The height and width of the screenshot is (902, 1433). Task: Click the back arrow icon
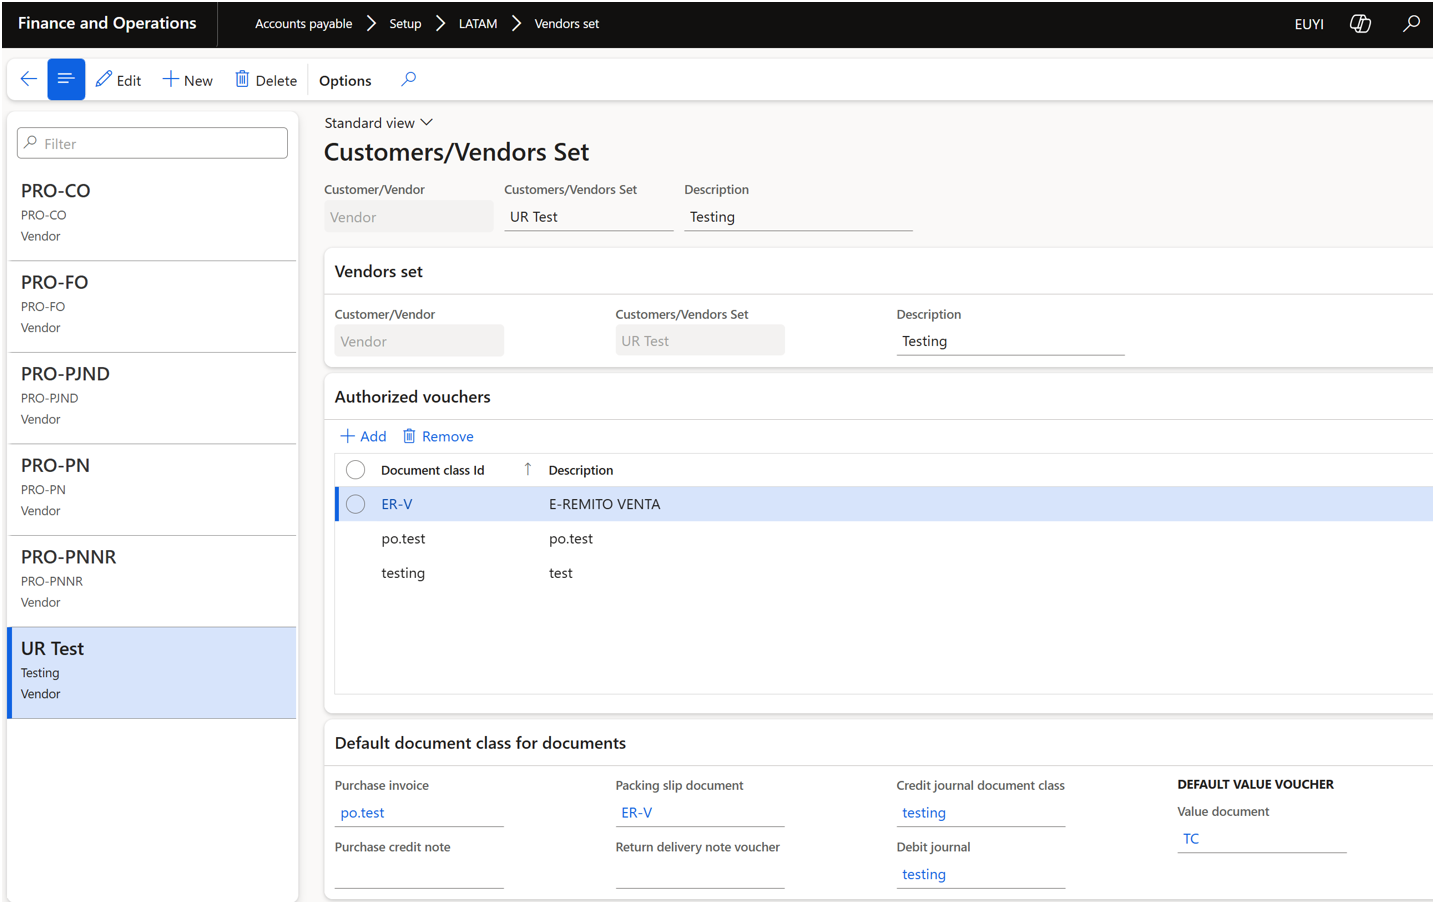click(x=28, y=79)
